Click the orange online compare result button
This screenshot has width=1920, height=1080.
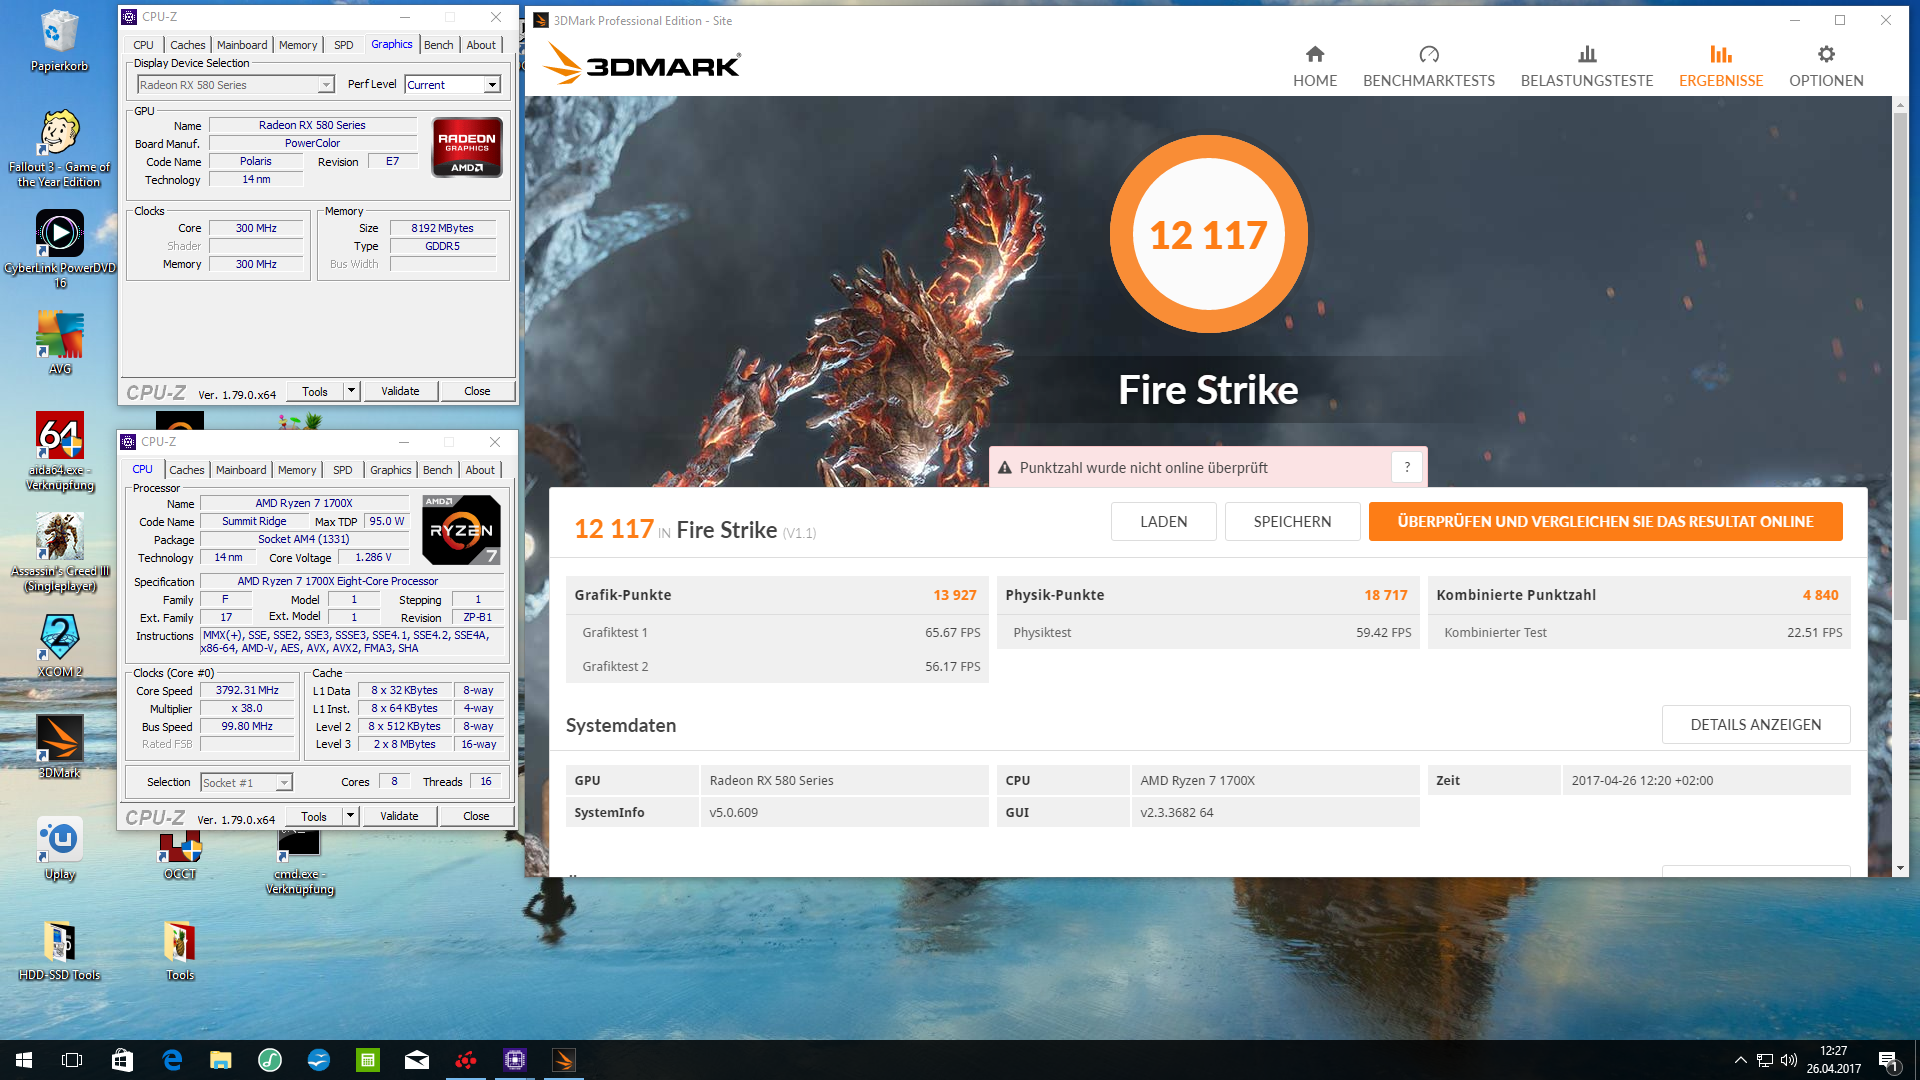pos(1605,521)
